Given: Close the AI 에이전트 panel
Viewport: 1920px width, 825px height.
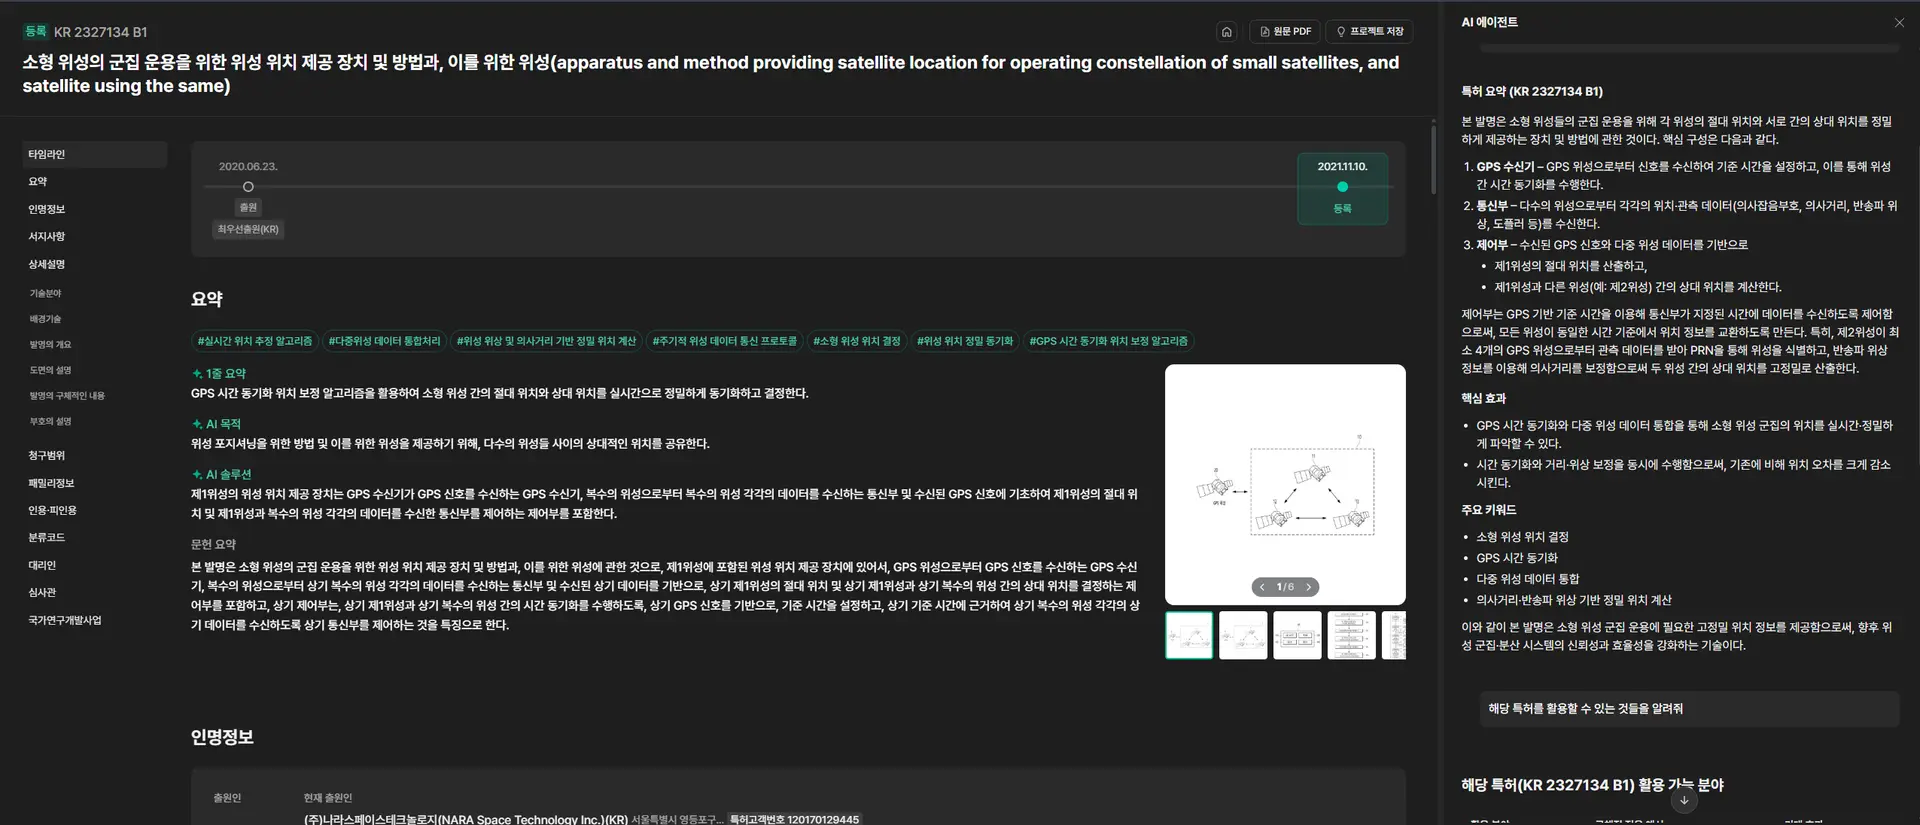Looking at the screenshot, I should 1899,22.
